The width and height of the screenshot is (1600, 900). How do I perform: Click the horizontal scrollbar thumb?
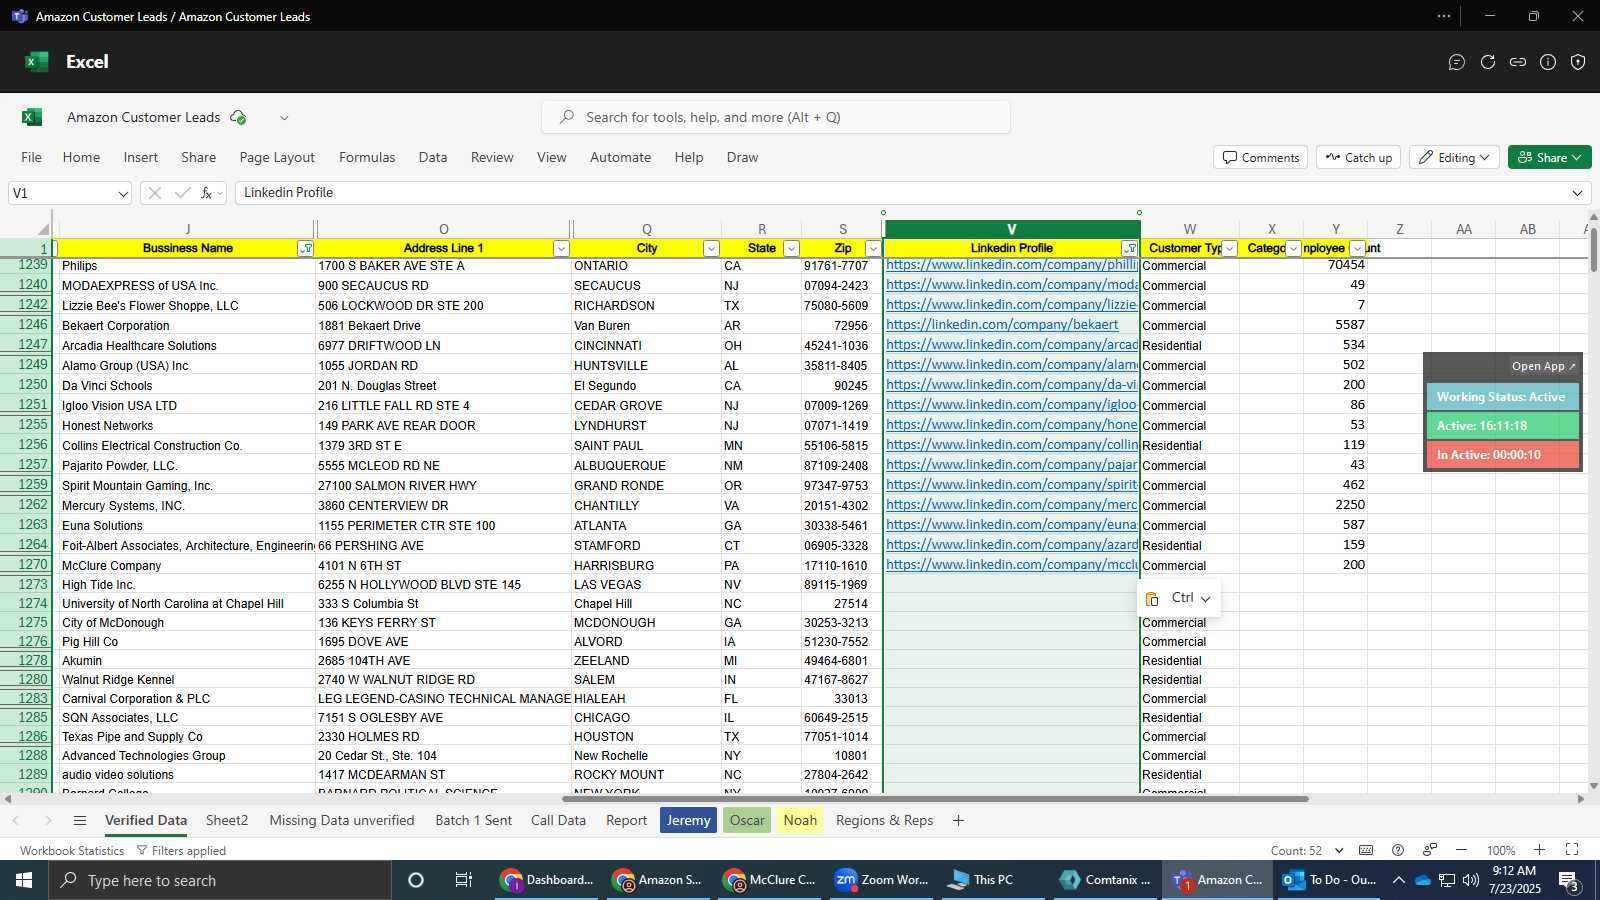(x=935, y=799)
